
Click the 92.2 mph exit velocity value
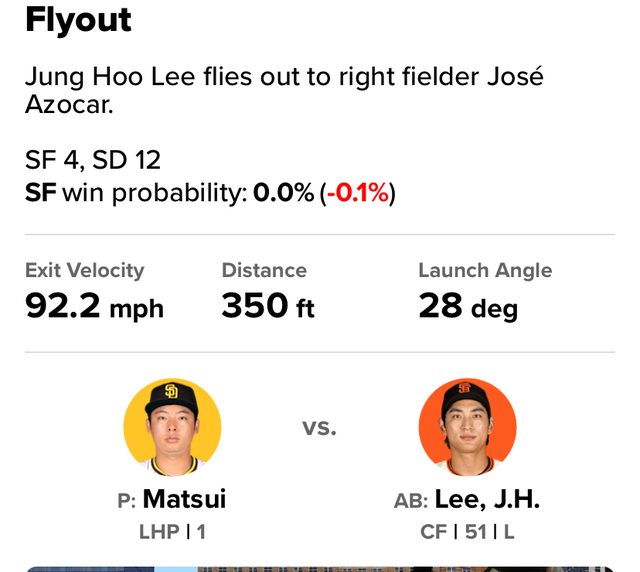tap(94, 306)
